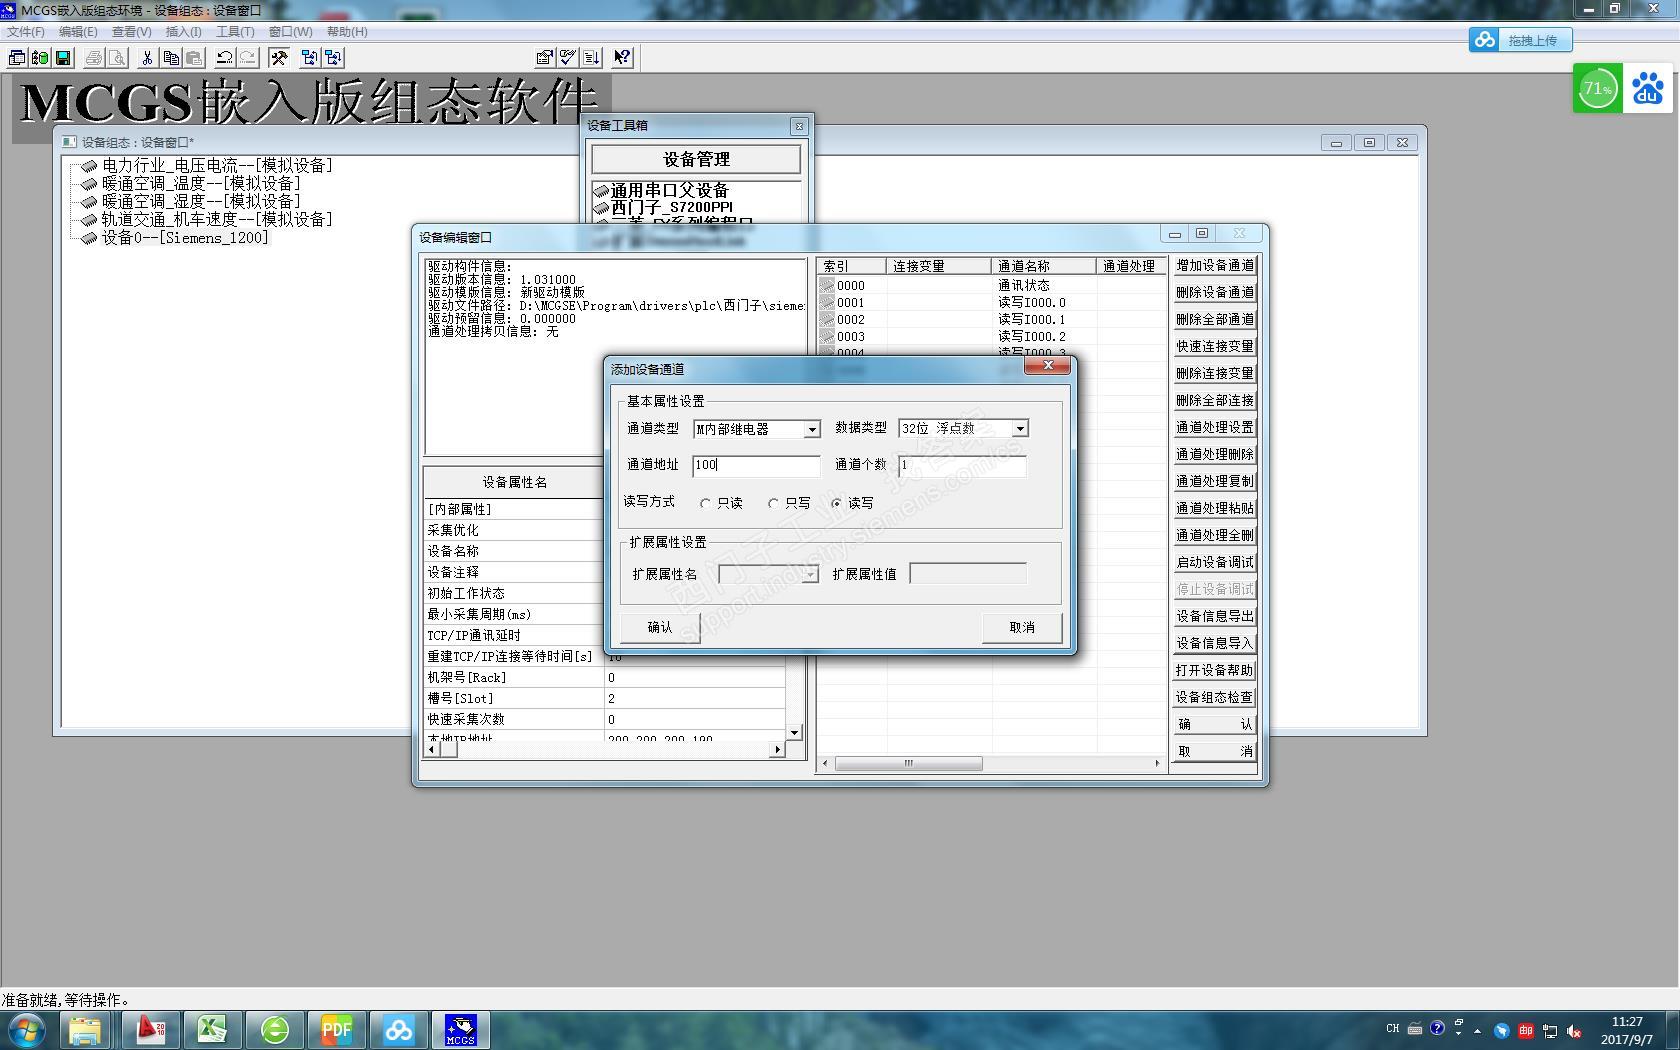Open File Explorer from the taskbar

click(85, 1030)
